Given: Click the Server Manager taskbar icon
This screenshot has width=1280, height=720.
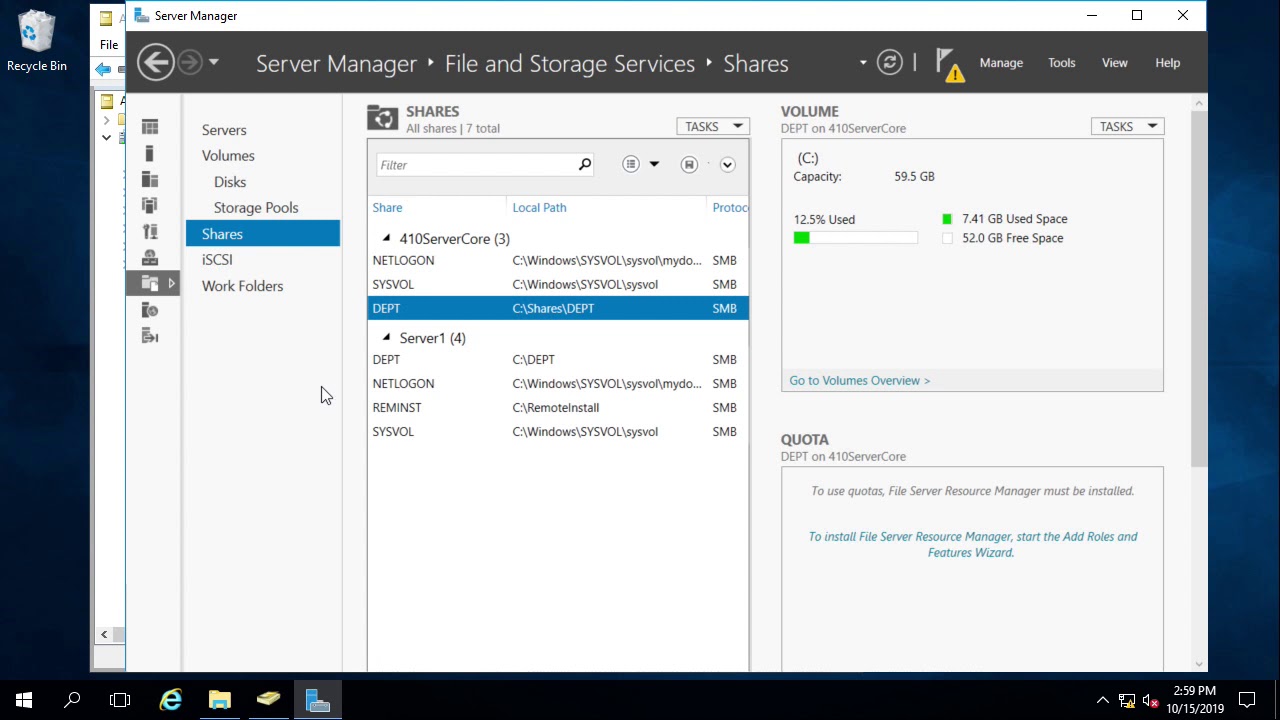Looking at the screenshot, I should click(x=318, y=700).
